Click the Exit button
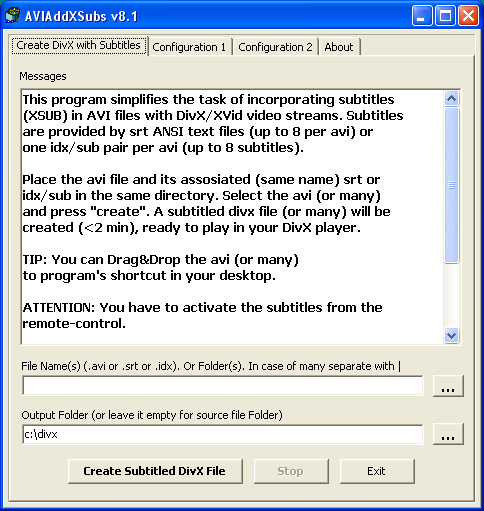The width and height of the screenshot is (484, 511). click(377, 471)
